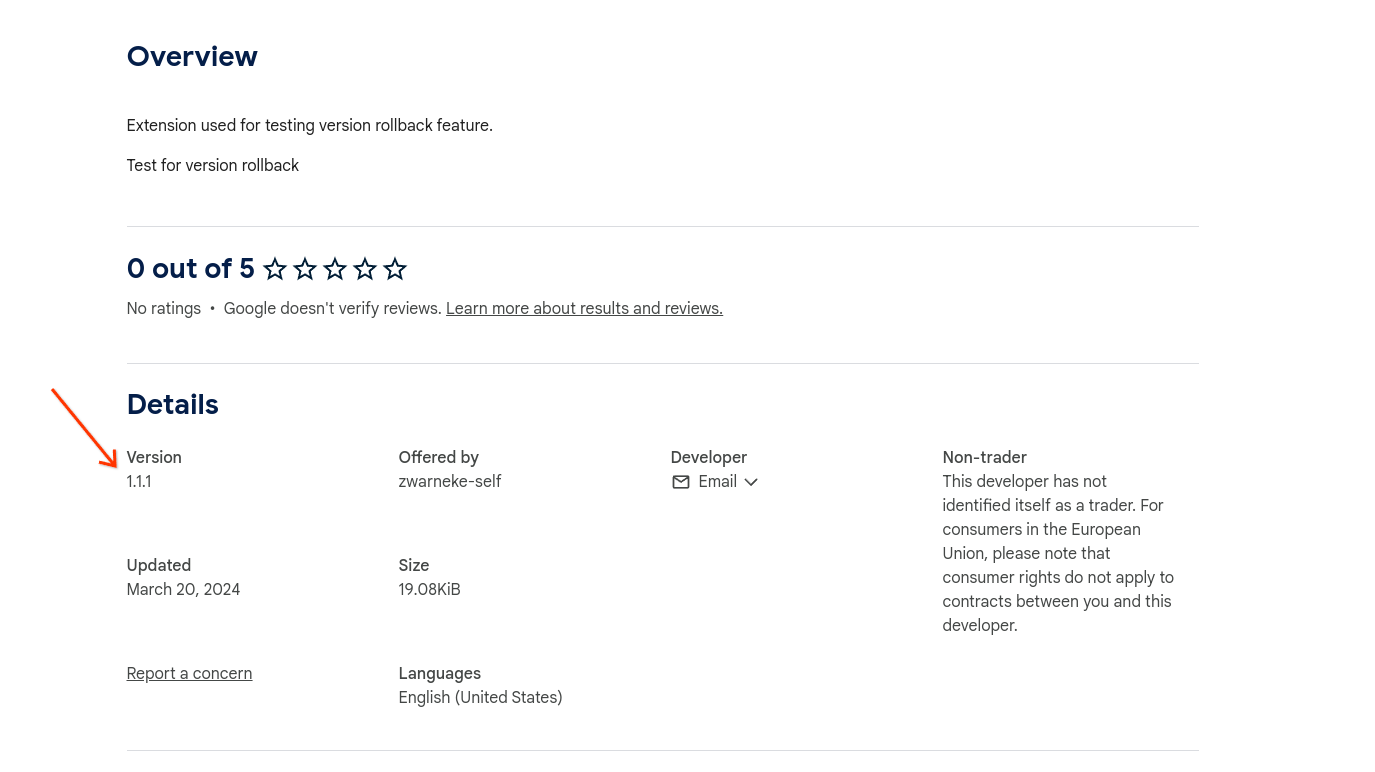This screenshot has height=772, width=1375.
Task: Click the Non-trader disclosure text
Action: (x=1057, y=553)
